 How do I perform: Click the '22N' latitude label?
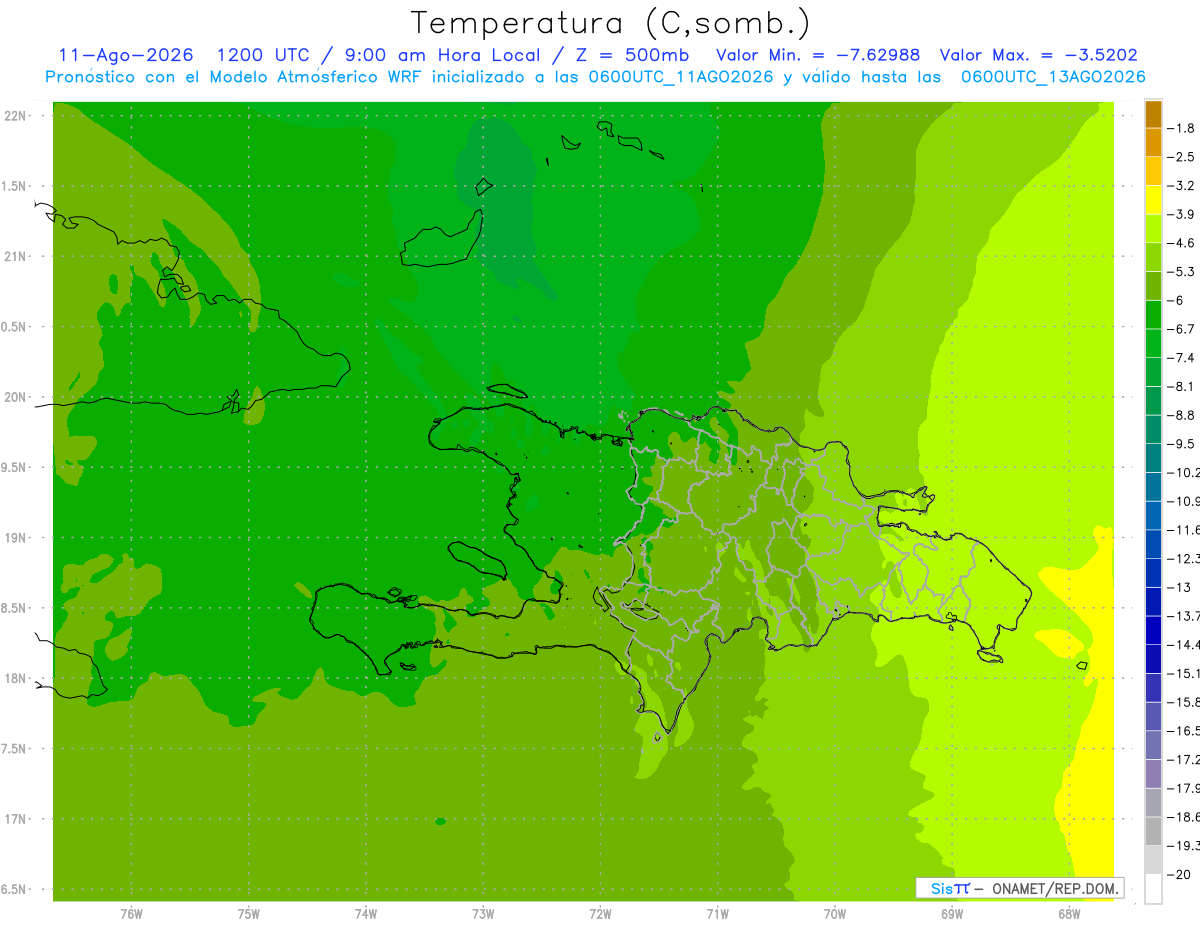(14, 116)
